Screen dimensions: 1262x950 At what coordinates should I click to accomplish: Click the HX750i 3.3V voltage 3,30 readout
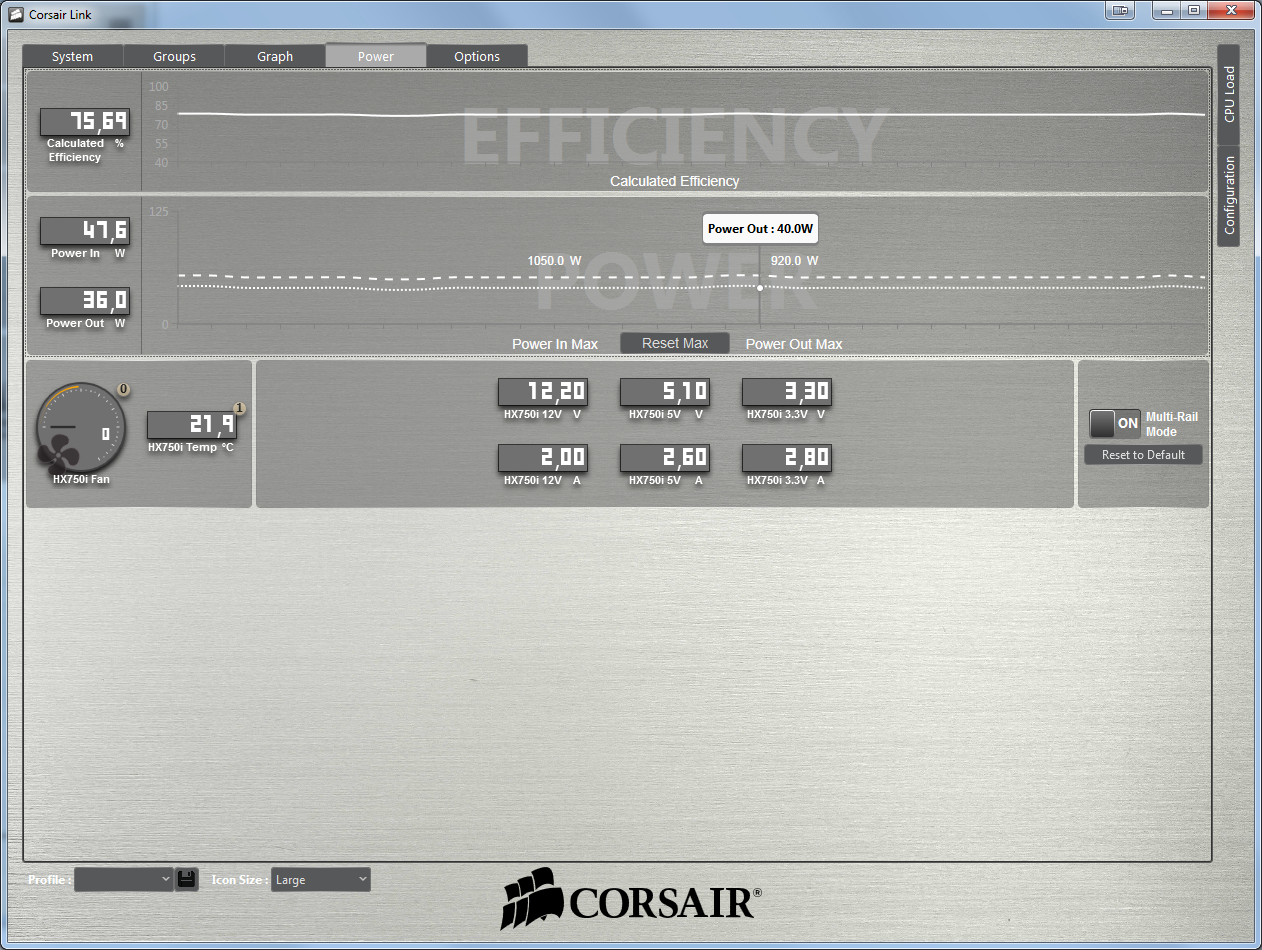point(787,392)
